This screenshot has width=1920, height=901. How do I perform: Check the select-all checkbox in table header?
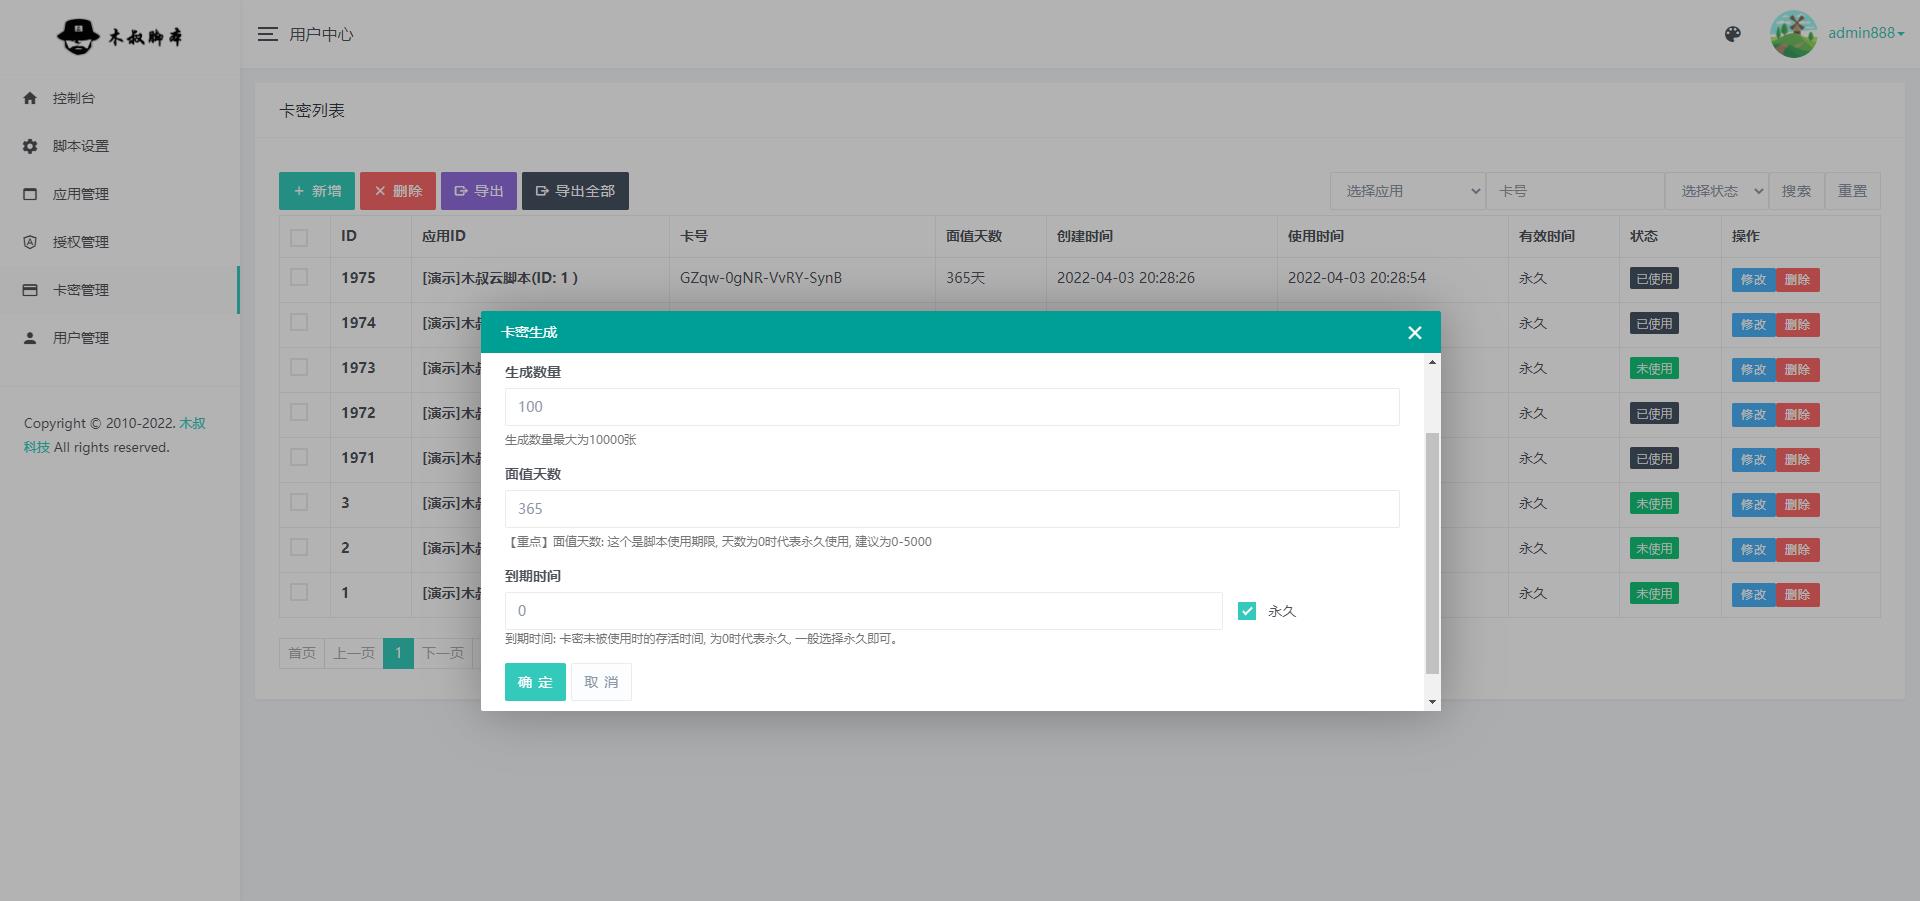click(299, 237)
